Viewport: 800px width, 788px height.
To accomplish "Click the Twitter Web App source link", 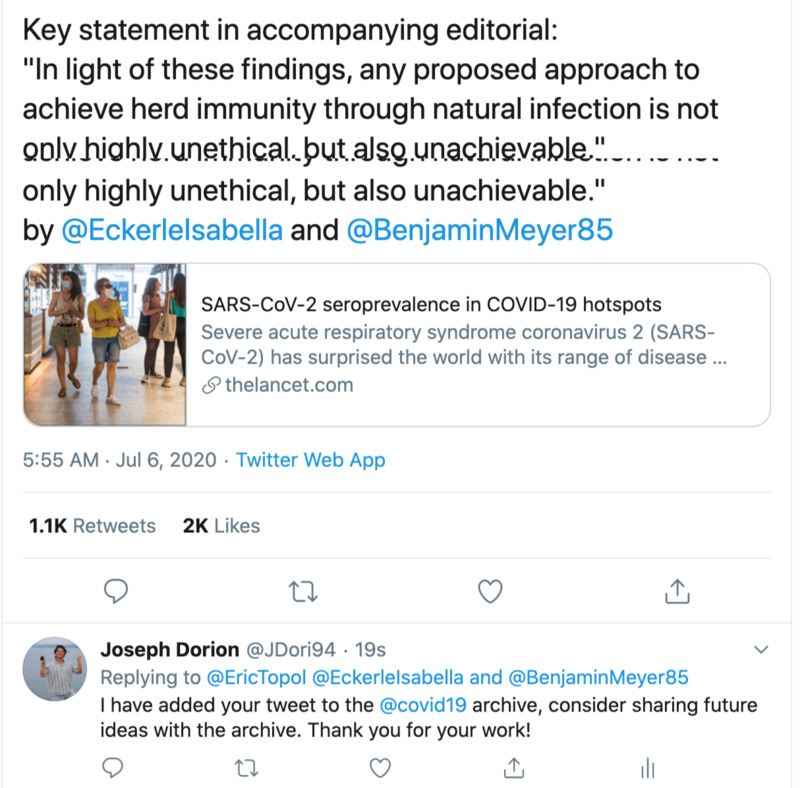I will (x=310, y=460).
